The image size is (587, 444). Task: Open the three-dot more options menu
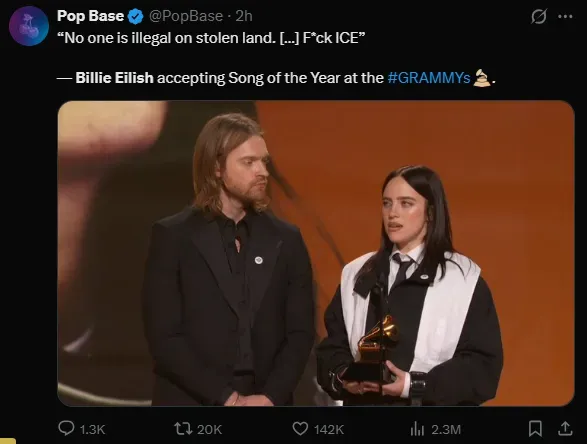pyautogui.click(x=565, y=16)
